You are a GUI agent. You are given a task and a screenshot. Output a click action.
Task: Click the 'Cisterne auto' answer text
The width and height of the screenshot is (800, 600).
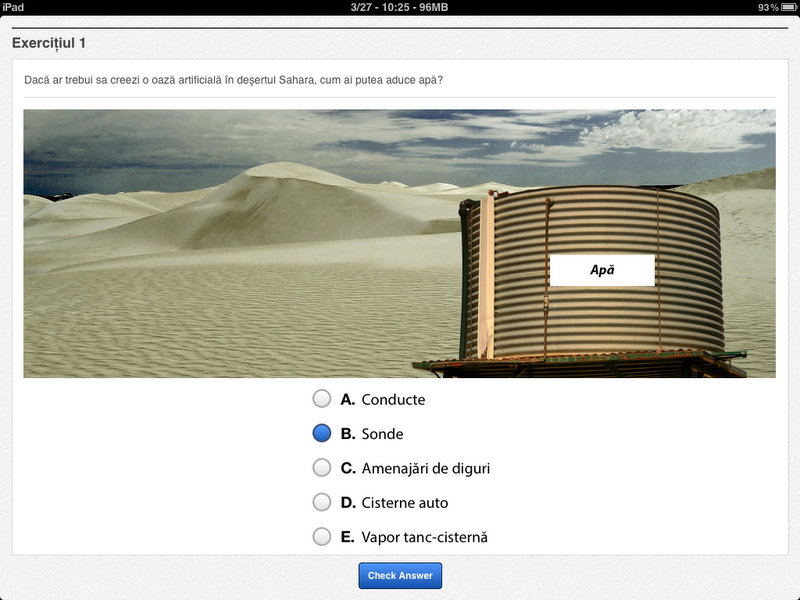point(404,502)
